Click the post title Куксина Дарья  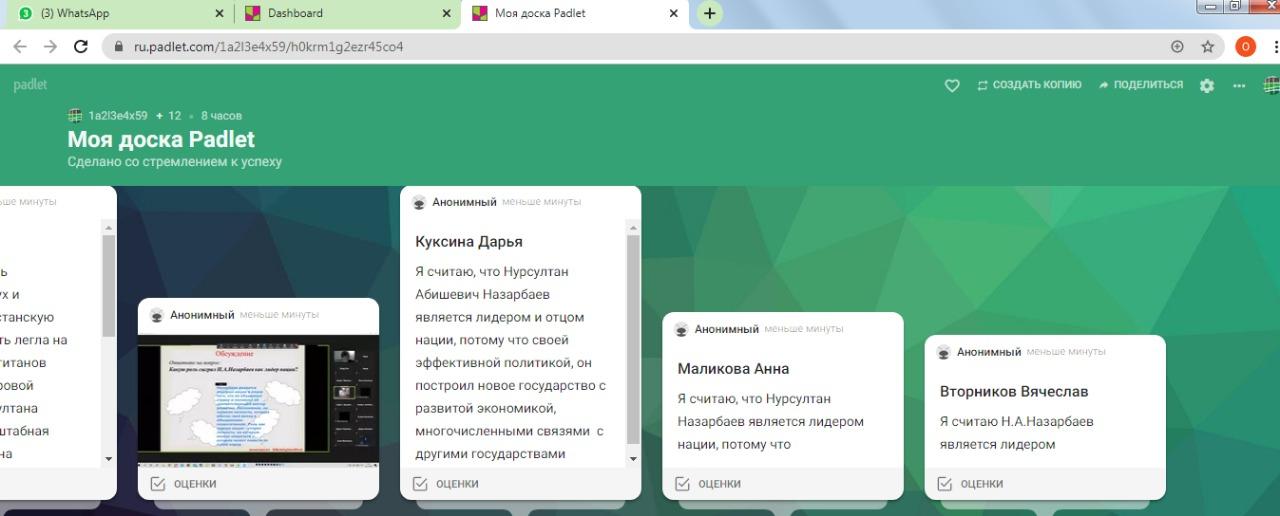point(469,241)
